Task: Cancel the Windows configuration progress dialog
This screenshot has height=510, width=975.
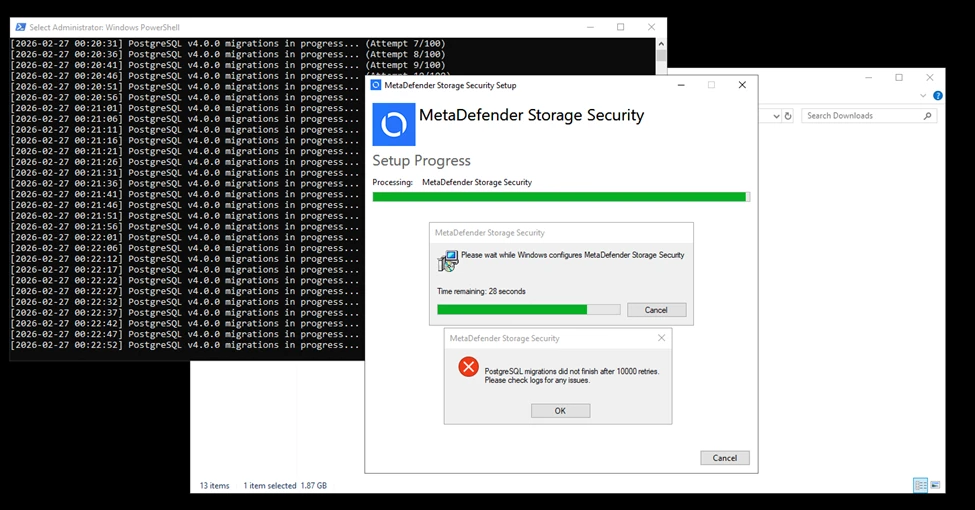Action: click(656, 310)
